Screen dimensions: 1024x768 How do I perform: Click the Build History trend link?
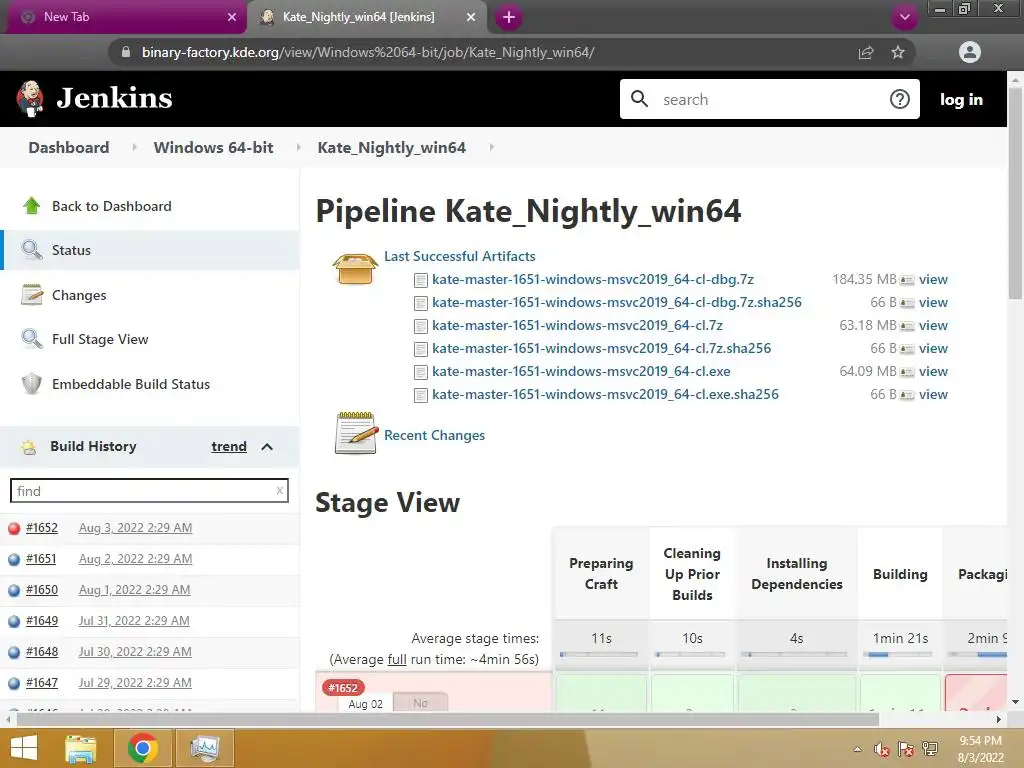[x=229, y=446]
